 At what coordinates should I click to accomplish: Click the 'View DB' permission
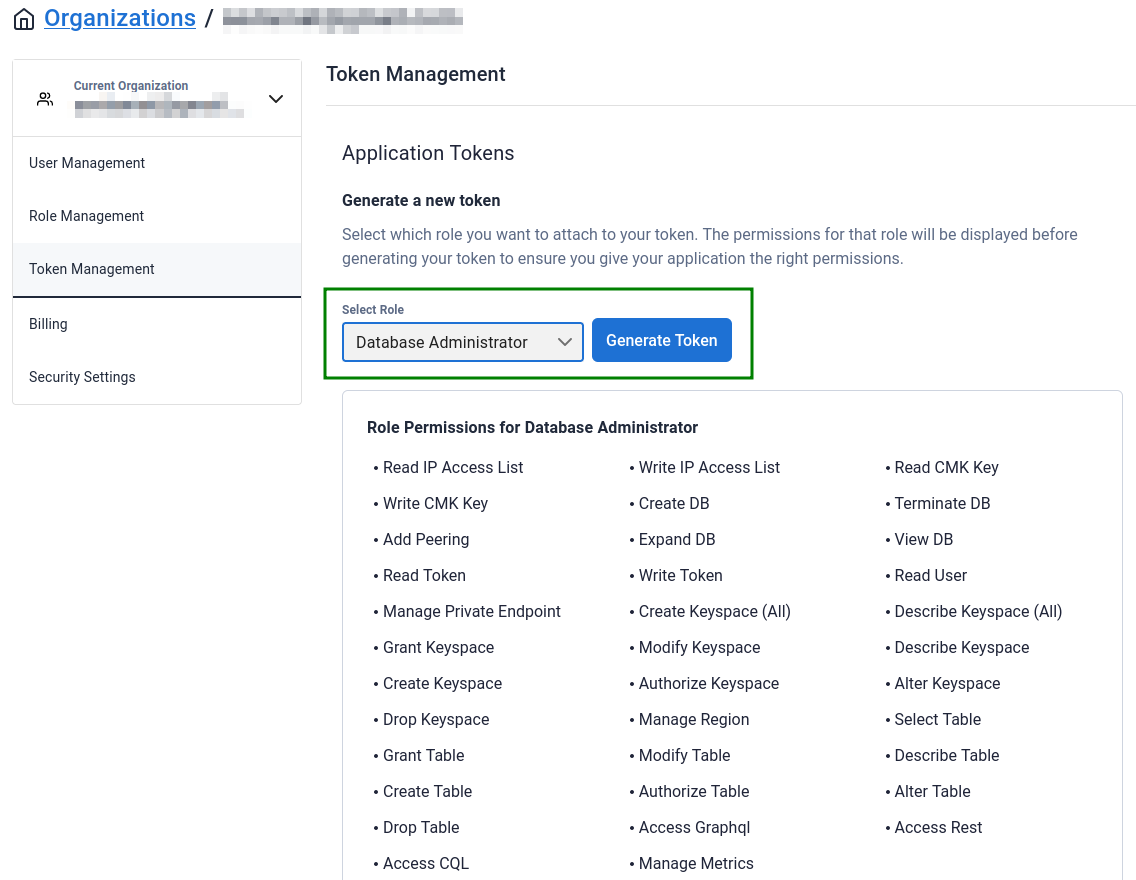tap(924, 540)
